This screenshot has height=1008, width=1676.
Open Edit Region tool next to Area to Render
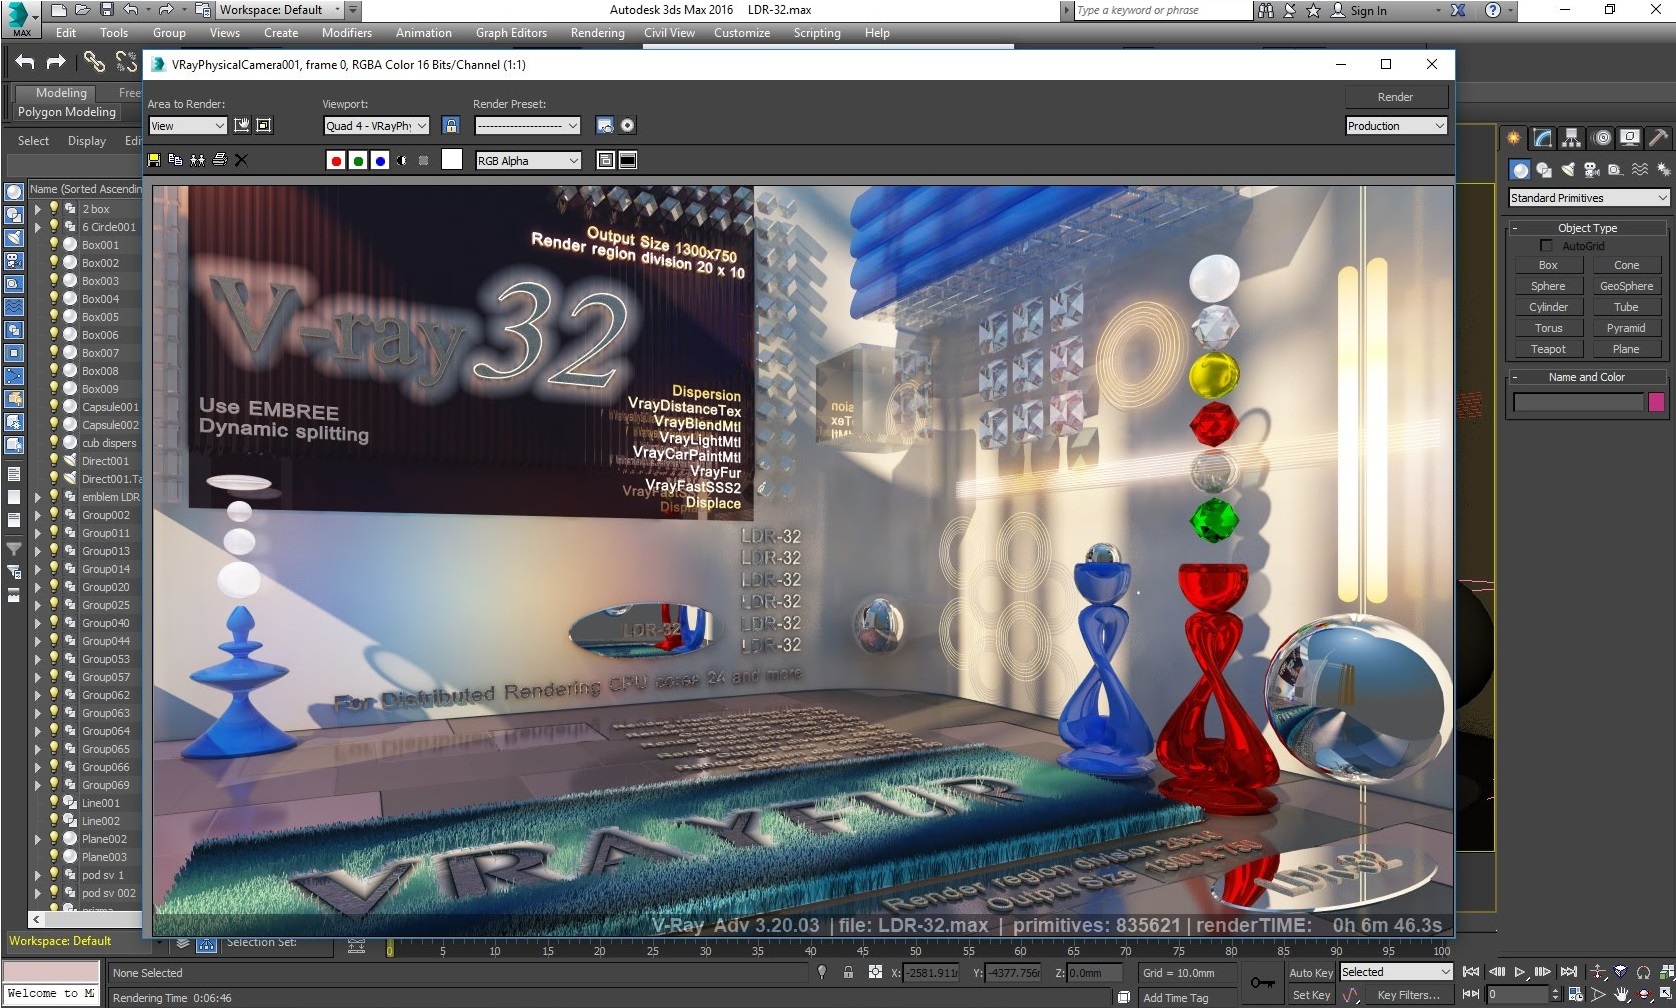click(242, 125)
